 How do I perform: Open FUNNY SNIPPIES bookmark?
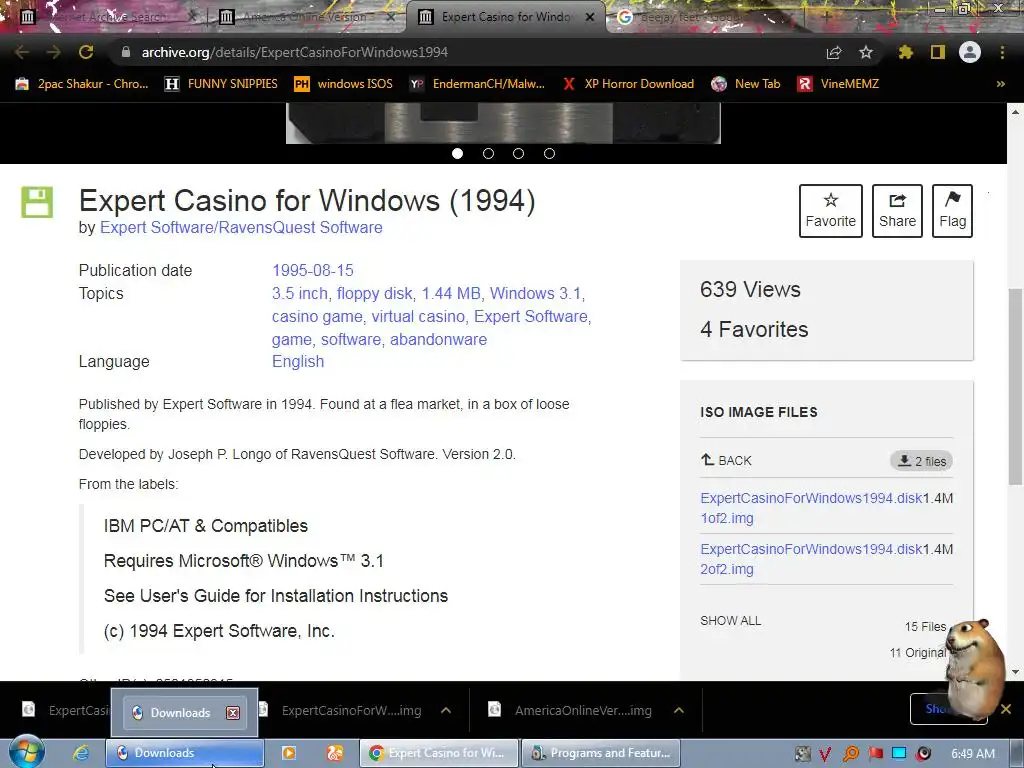pos(221,84)
